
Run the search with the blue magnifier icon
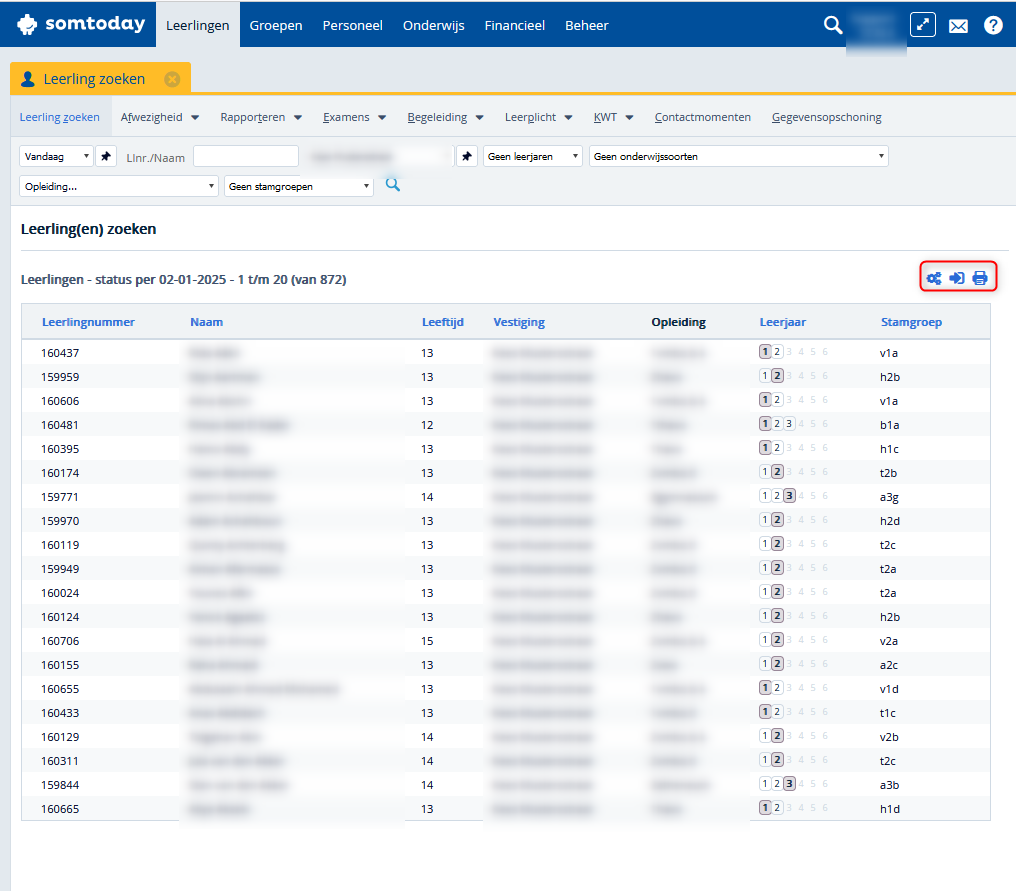click(393, 185)
